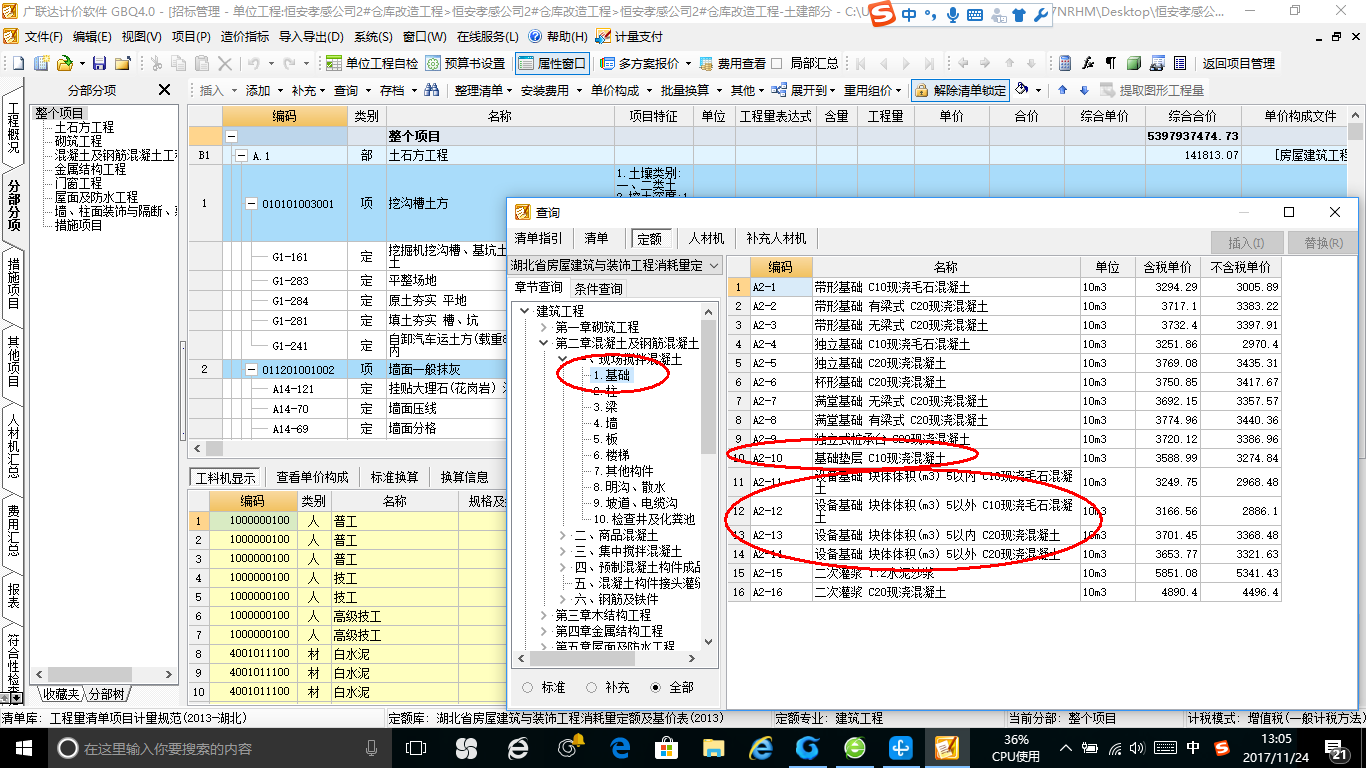Select row A2-13 设备基础 5以内 C20现浇混凝土
Screen dimensions: 1366x768
click(x=1004, y=535)
